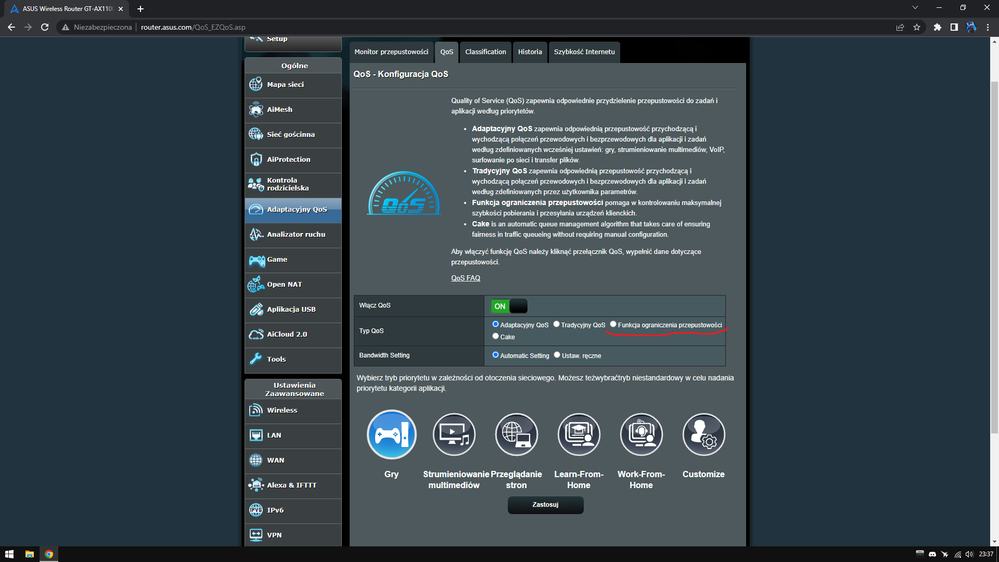Switch to the Classification tab
The height and width of the screenshot is (562, 999).
(485, 52)
